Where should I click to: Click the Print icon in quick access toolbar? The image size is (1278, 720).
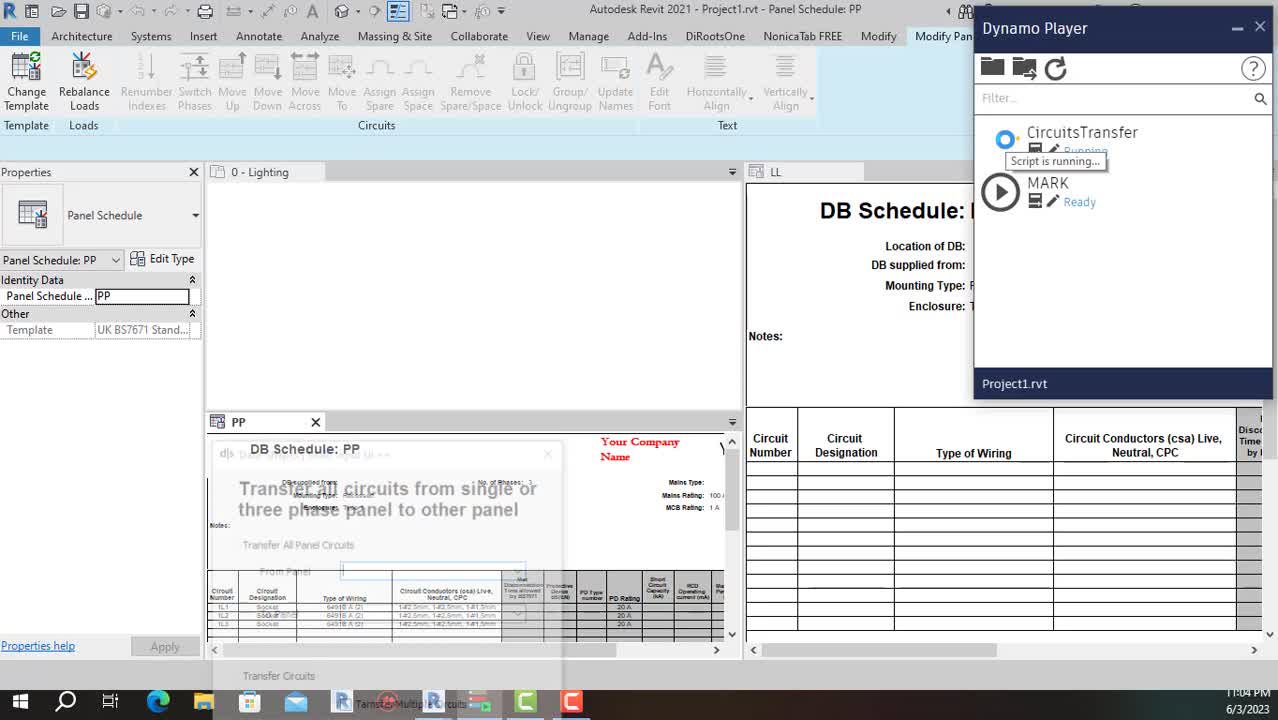pos(205,12)
